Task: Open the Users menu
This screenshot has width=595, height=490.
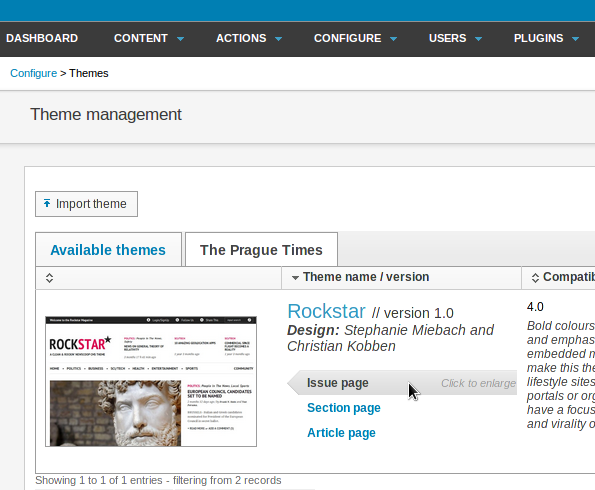Action: pyautogui.click(x=455, y=38)
